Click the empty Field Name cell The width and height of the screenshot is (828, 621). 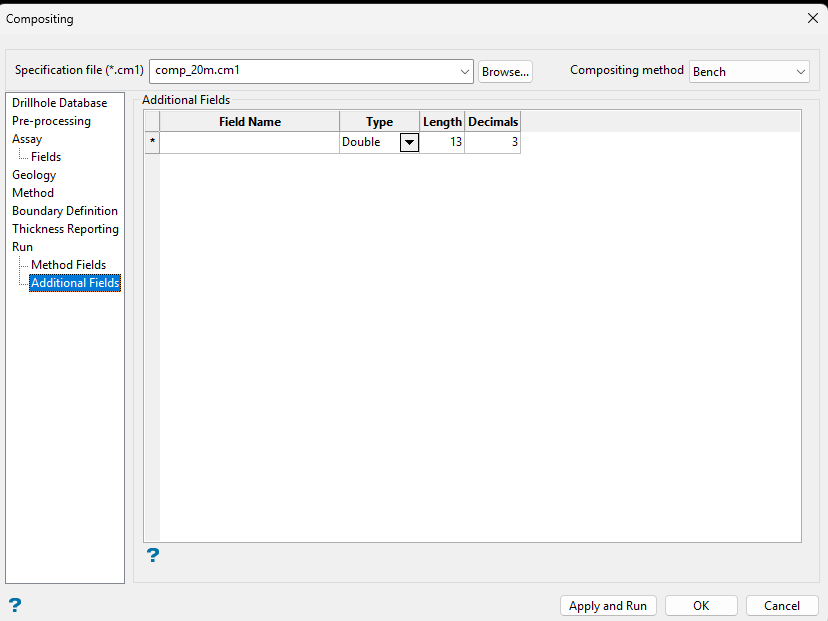pyautogui.click(x=249, y=143)
